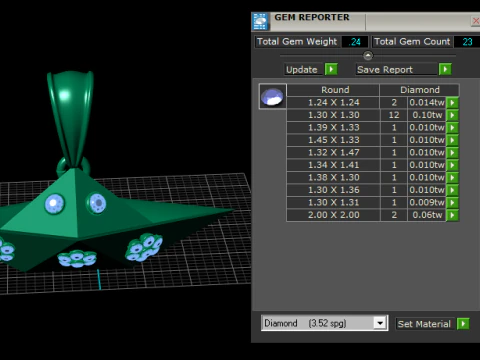Viewport: 480px width, 360px height.
Task: Click the Gem Reporter panel icon
Action: [x=260, y=22]
